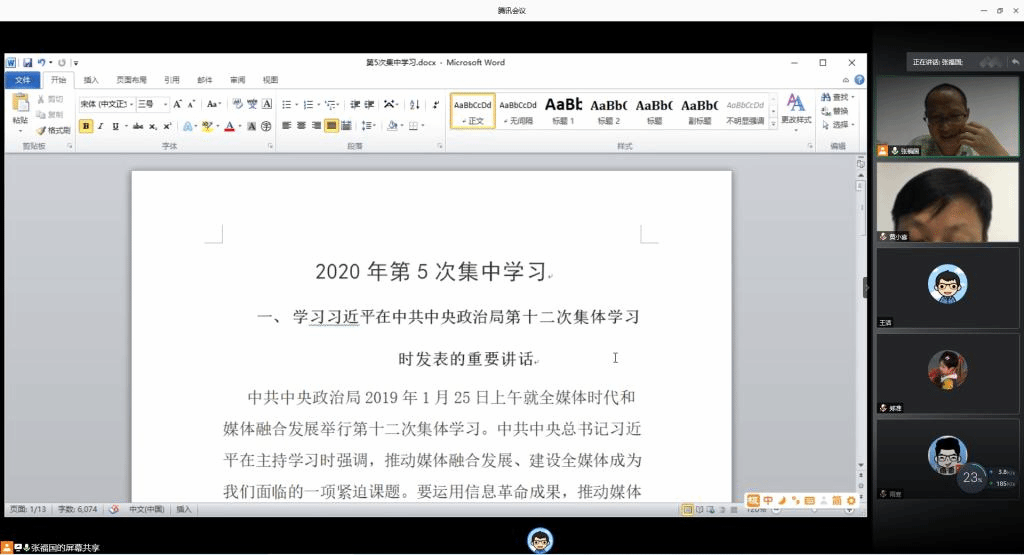The image size is (1024, 555).
Task: Click the Format Painter (格式刷) icon
Action: point(54,130)
